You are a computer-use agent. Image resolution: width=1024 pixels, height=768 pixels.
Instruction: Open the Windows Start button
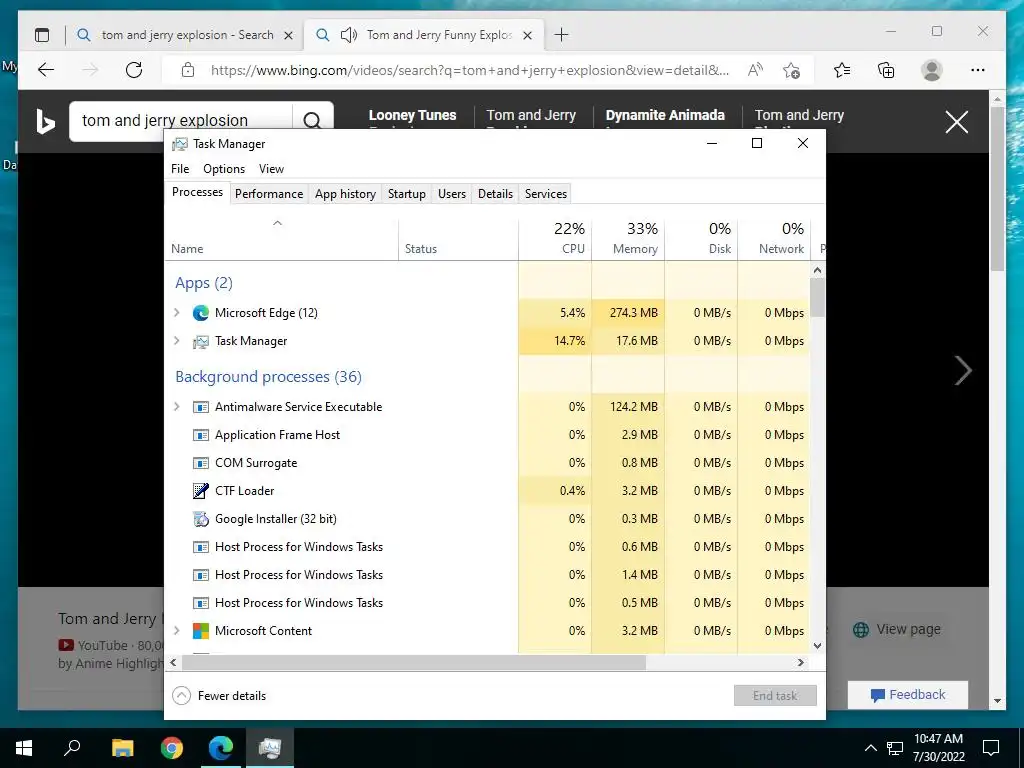point(24,748)
